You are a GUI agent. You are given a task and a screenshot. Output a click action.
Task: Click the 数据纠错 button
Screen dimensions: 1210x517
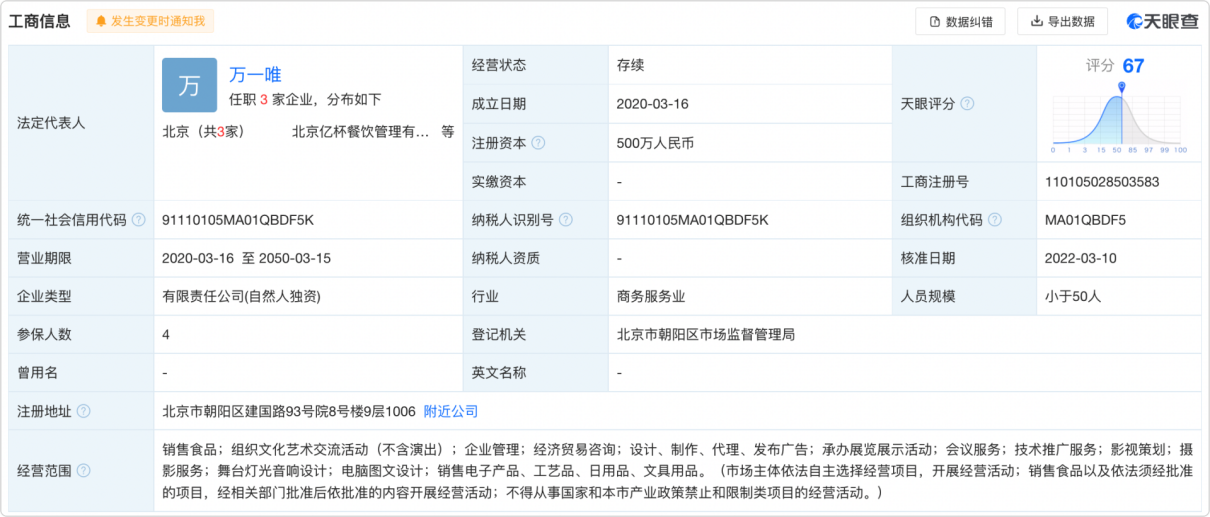point(961,21)
